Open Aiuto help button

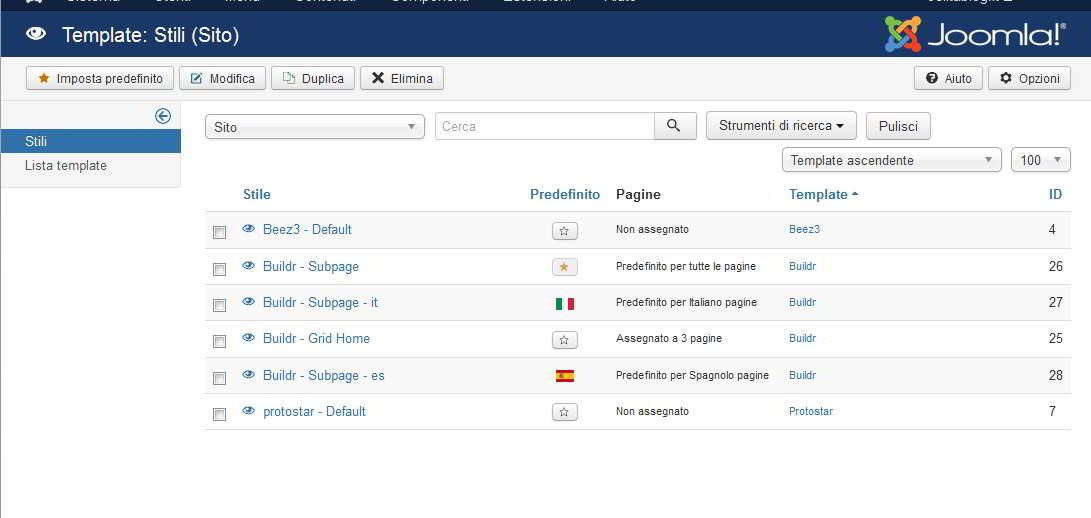(948, 78)
